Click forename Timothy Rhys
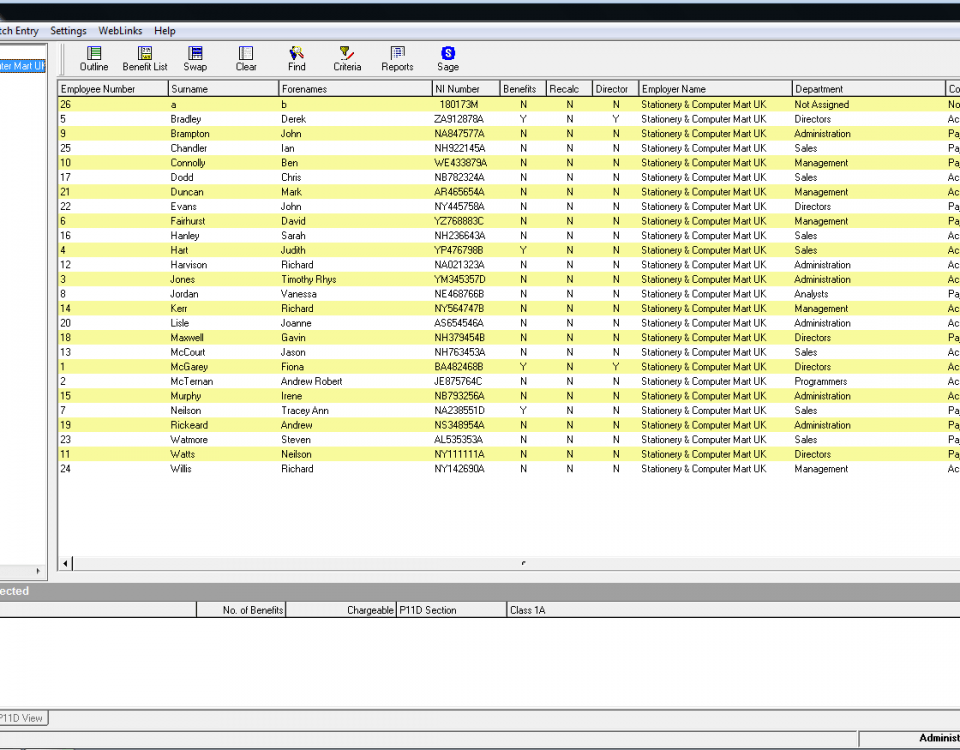 click(x=309, y=280)
